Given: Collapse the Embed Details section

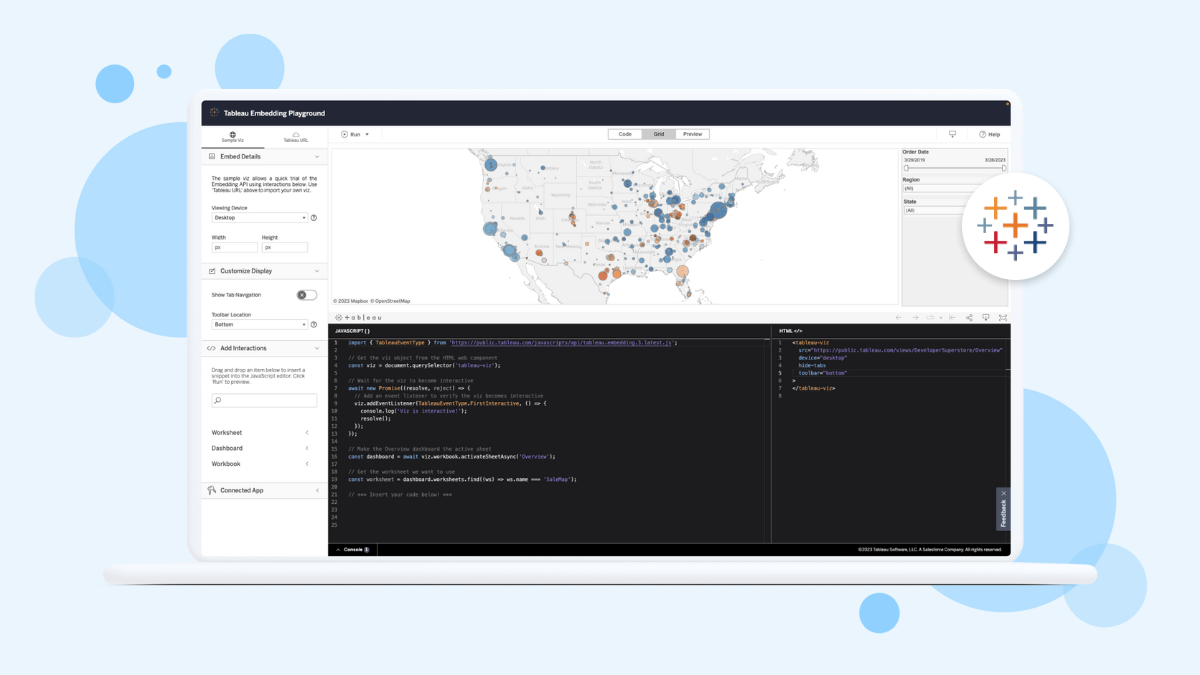Looking at the screenshot, I should 317,157.
